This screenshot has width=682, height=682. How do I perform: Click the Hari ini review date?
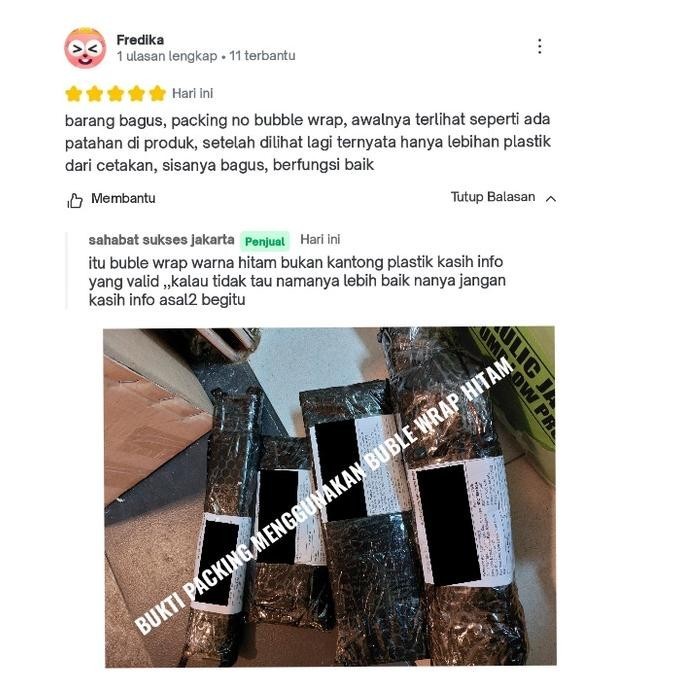[x=192, y=94]
